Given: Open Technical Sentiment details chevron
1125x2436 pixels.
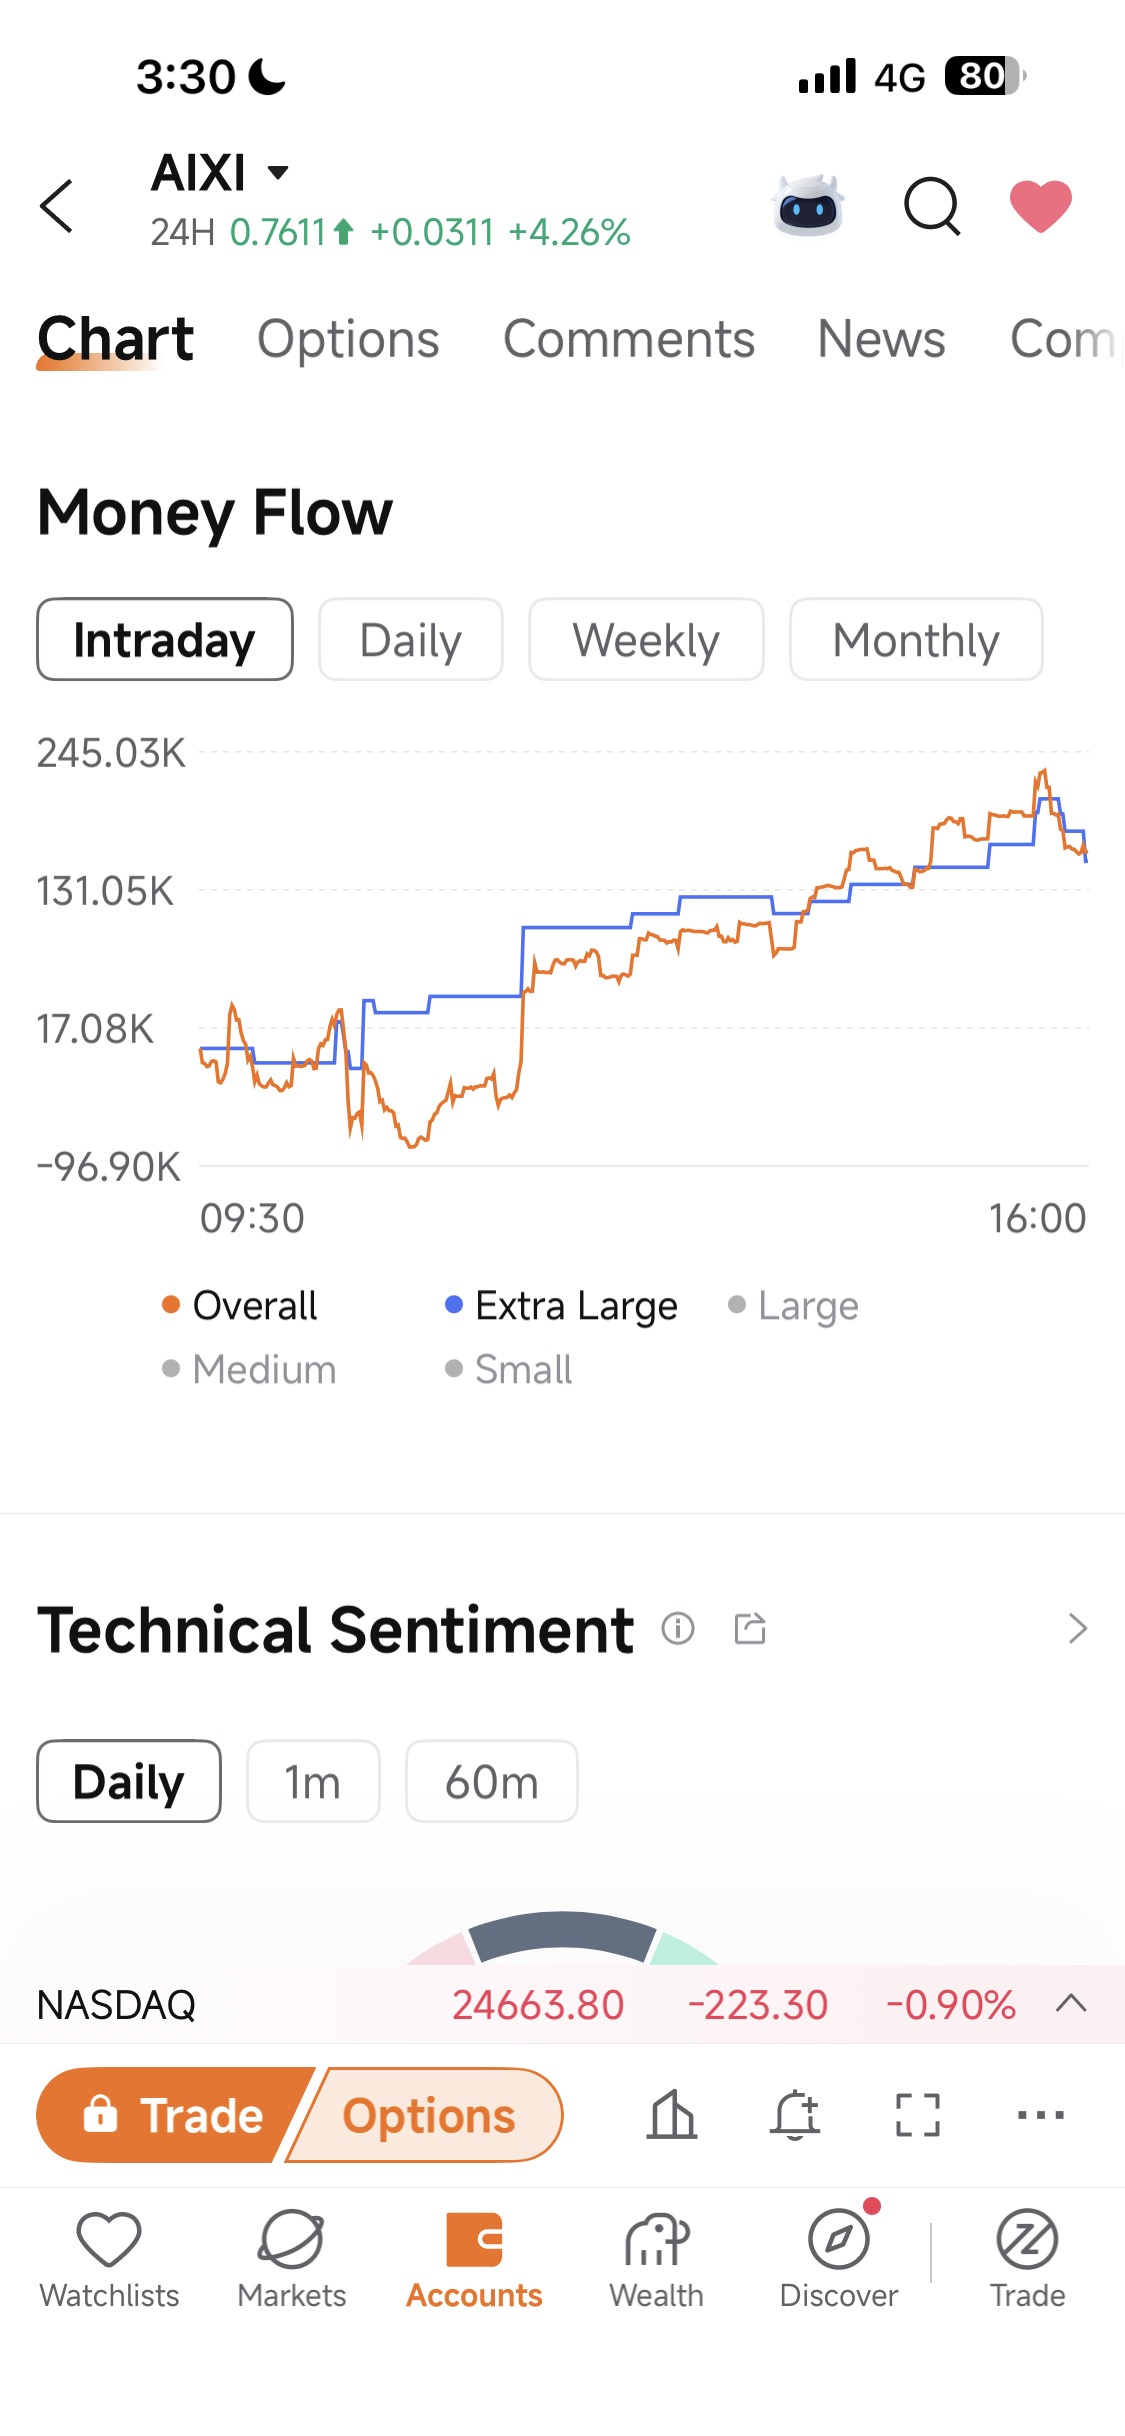Looking at the screenshot, I should click(x=1077, y=1629).
